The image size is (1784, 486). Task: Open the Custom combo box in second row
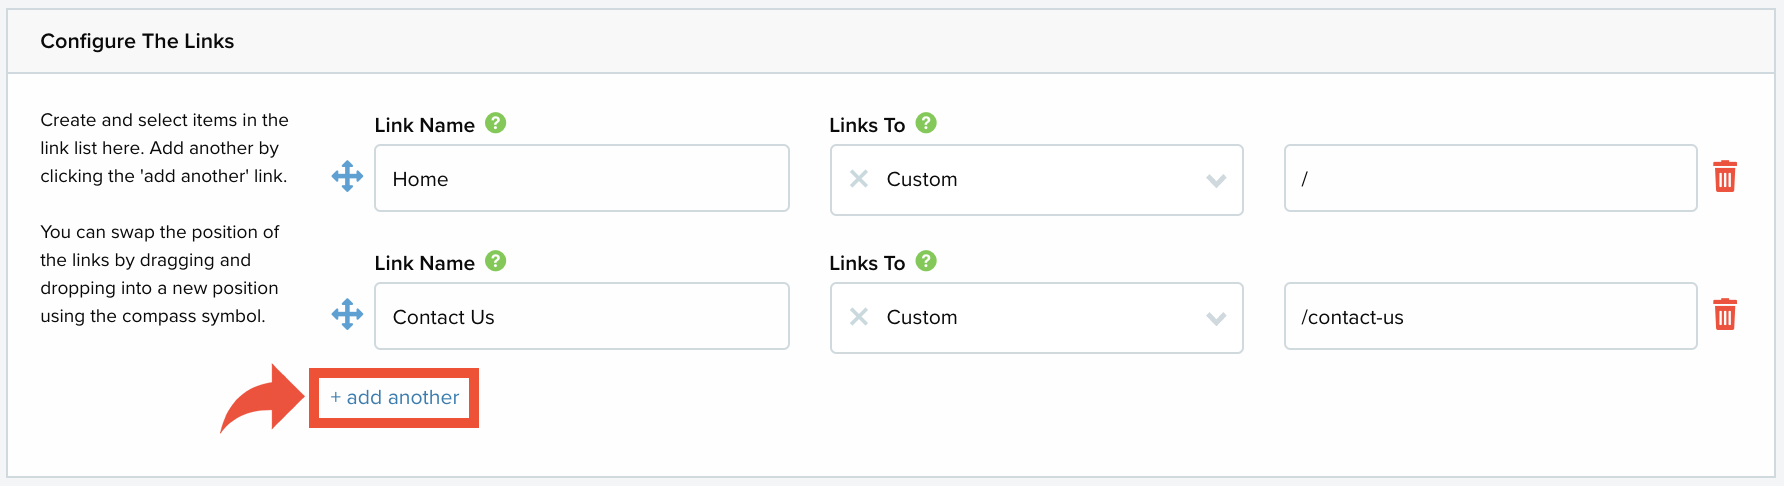(x=1037, y=318)
